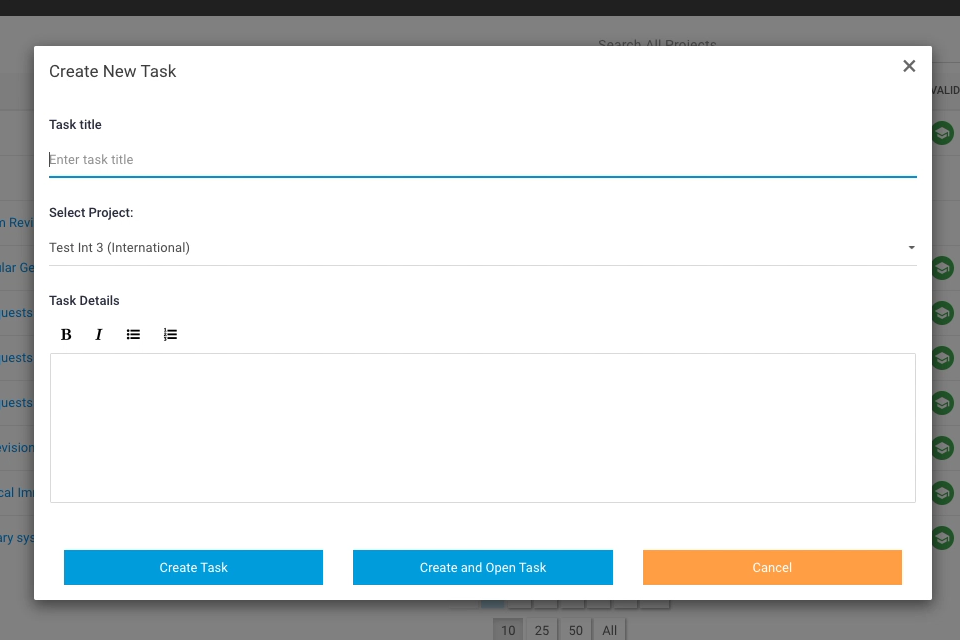
Task: Cancel the new task dialog
Action: pyautogui.click(x=772, y=567)
